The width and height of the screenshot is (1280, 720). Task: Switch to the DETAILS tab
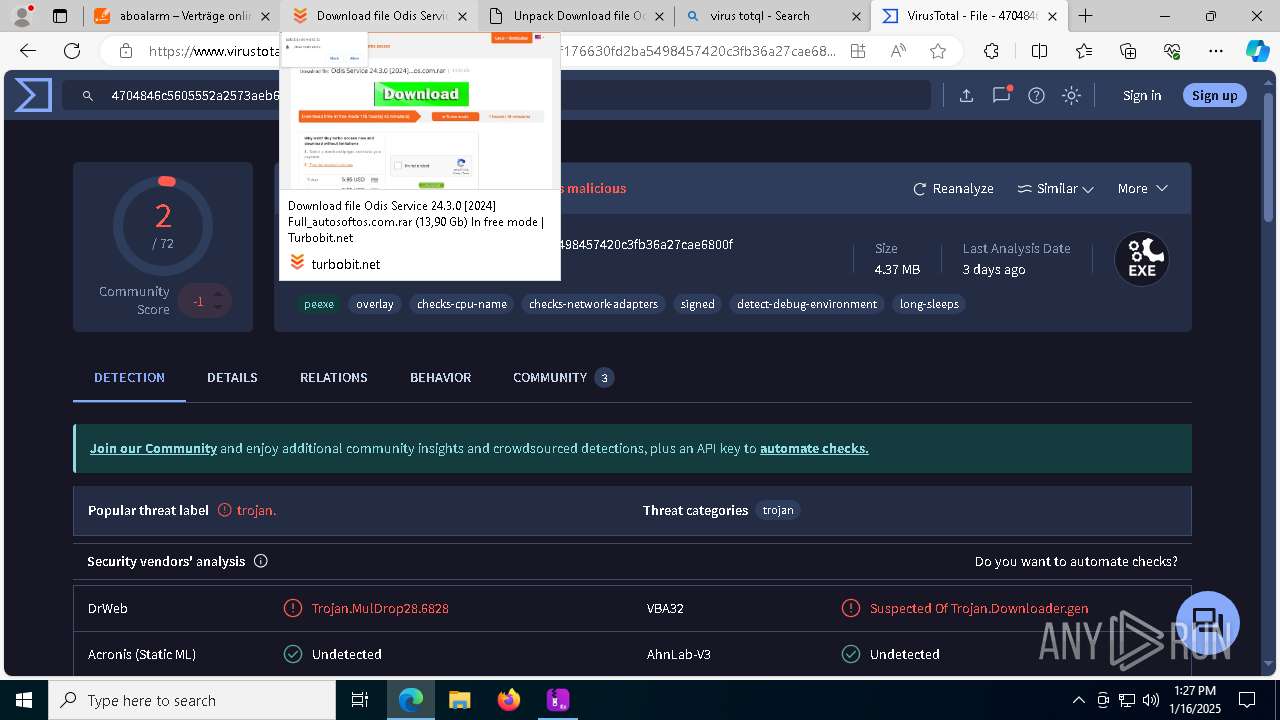point(232,377)
